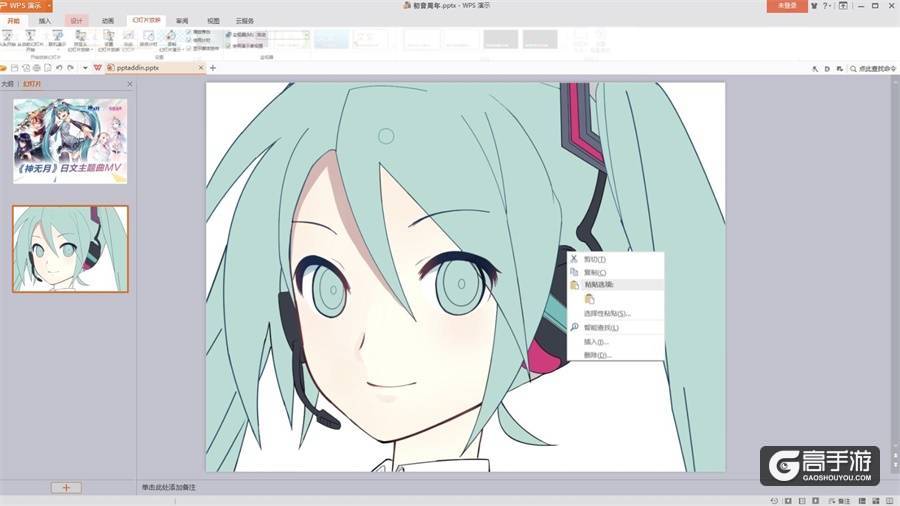Select the second slide thumbnail with Miku

click(70, 249)
